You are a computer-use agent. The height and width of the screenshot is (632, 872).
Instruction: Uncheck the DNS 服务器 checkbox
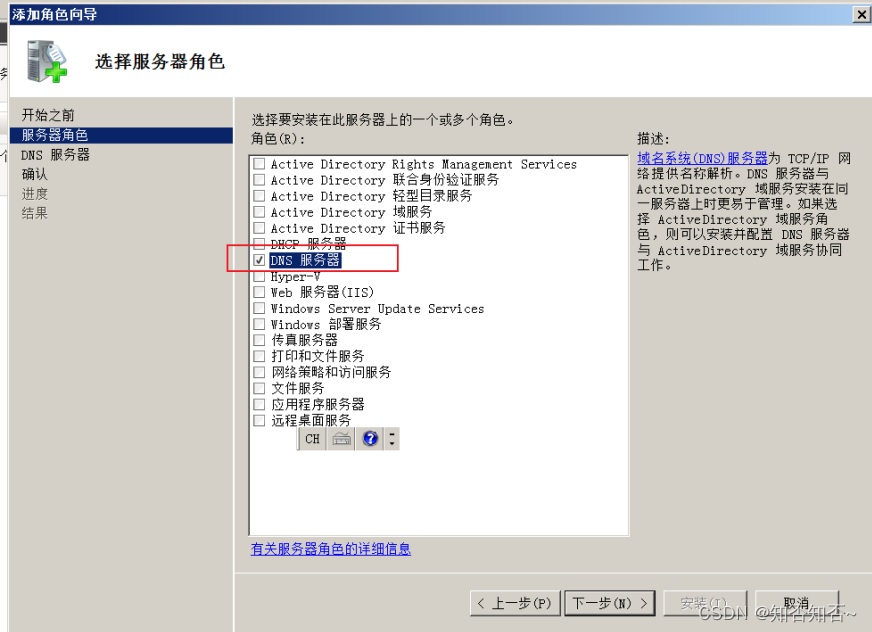tap(259, 260)
